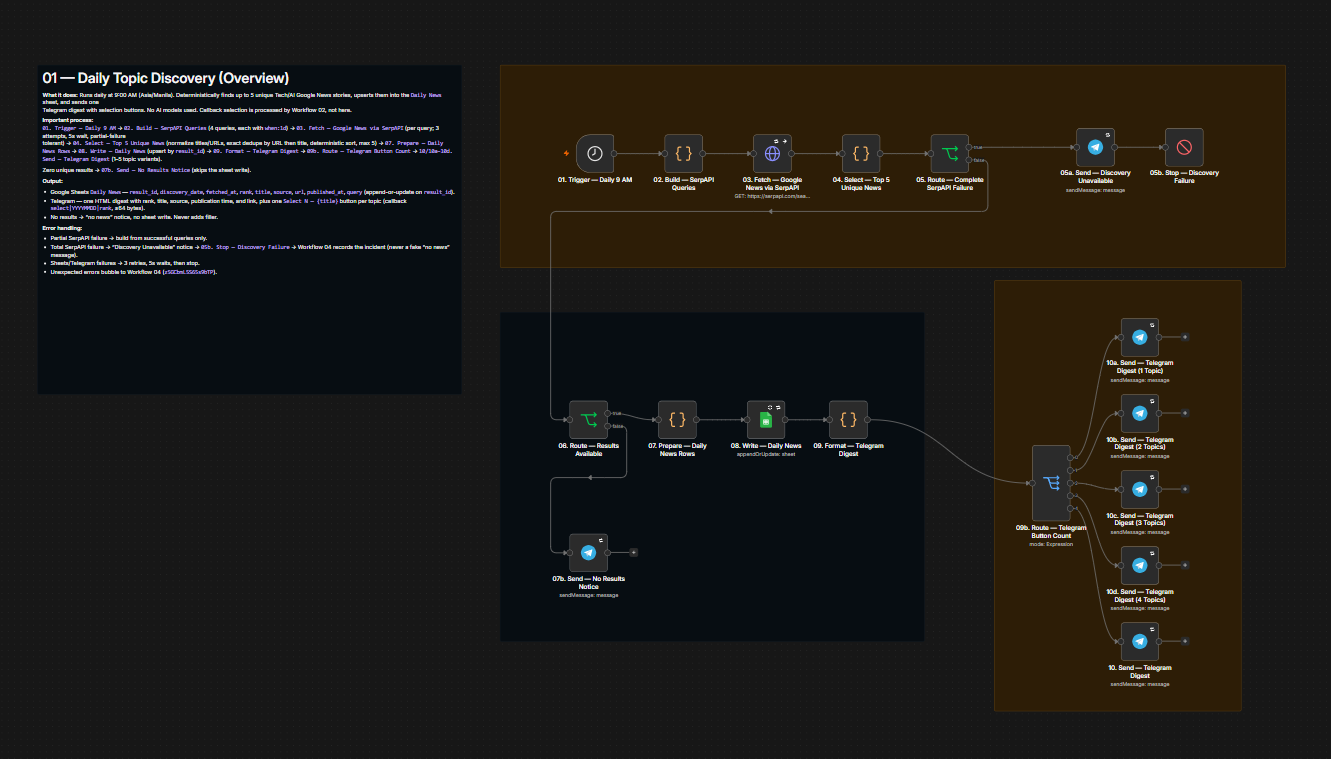Select the 09. Format Telegram Digest node
Image resolution: width=1331 pixels, height=759 pixels.
848,420
